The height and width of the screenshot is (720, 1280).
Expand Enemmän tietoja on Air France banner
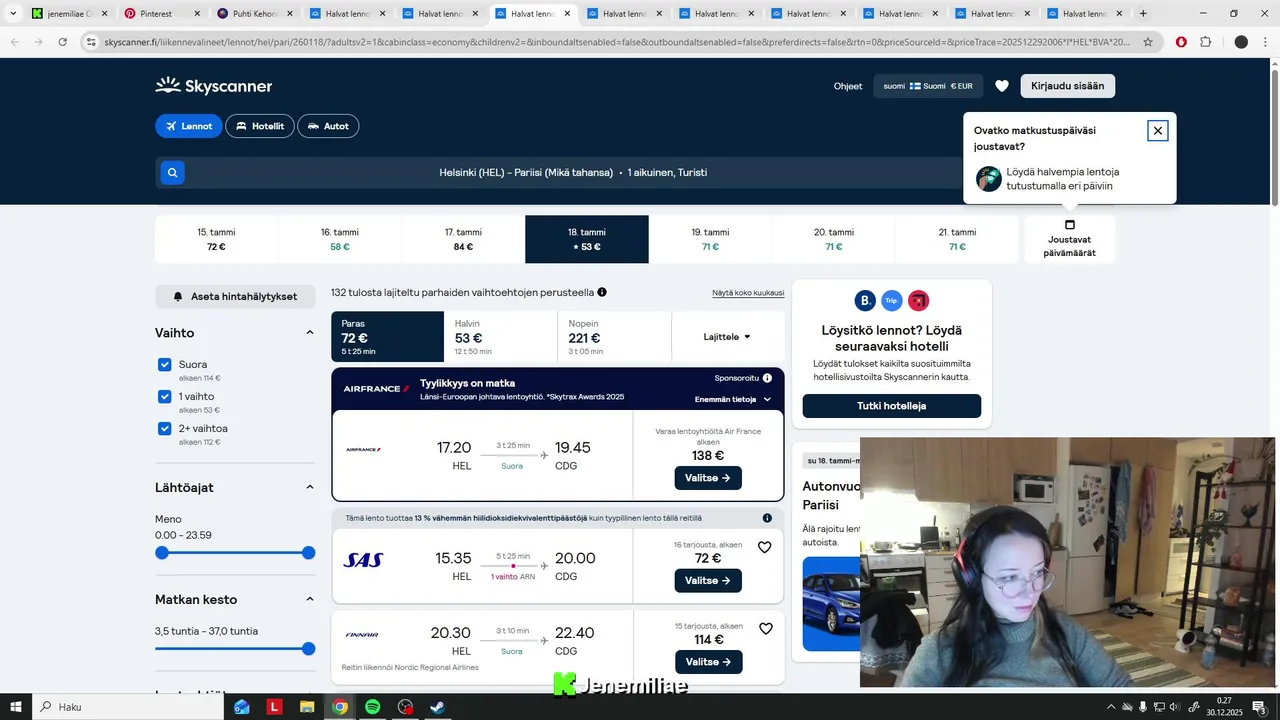point(733,399)
